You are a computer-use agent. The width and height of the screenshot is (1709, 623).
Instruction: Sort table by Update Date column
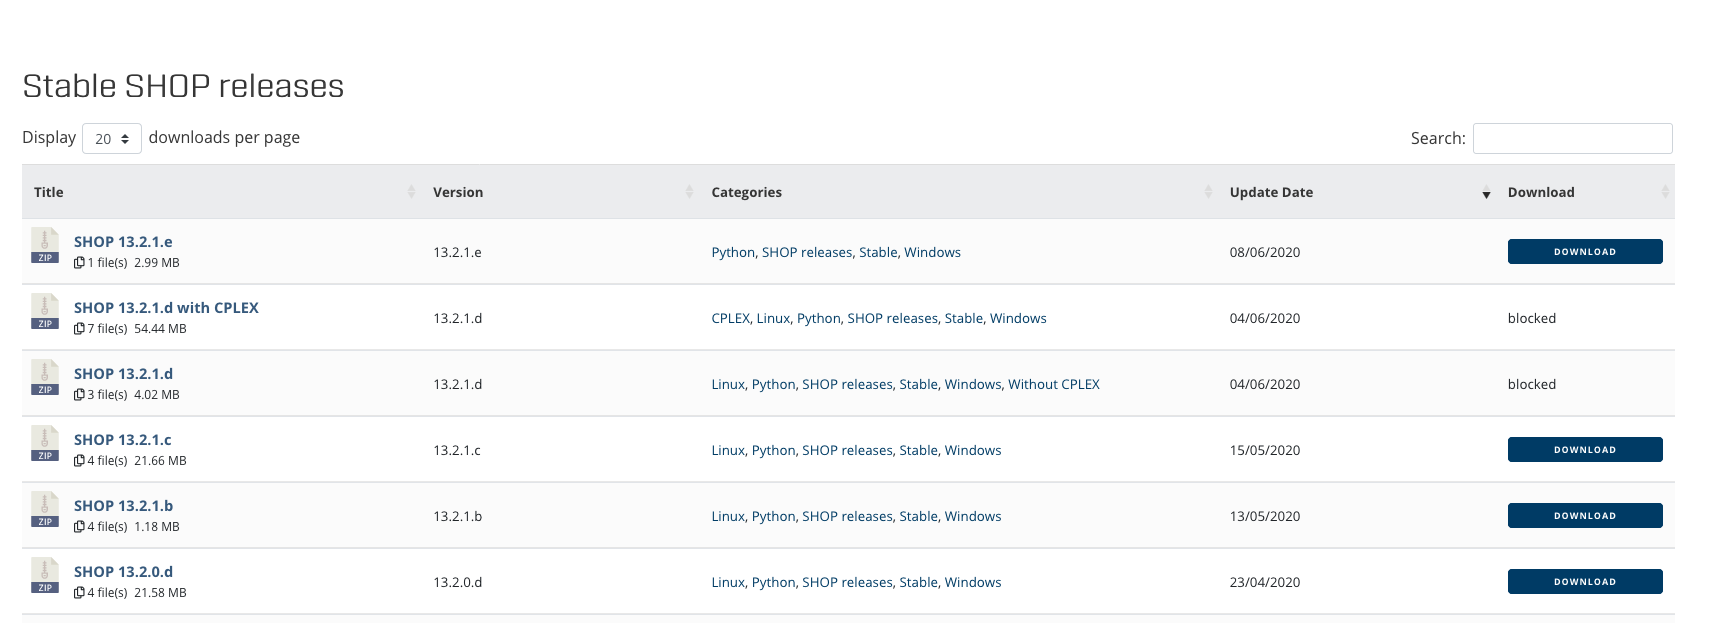[1358, 192]
